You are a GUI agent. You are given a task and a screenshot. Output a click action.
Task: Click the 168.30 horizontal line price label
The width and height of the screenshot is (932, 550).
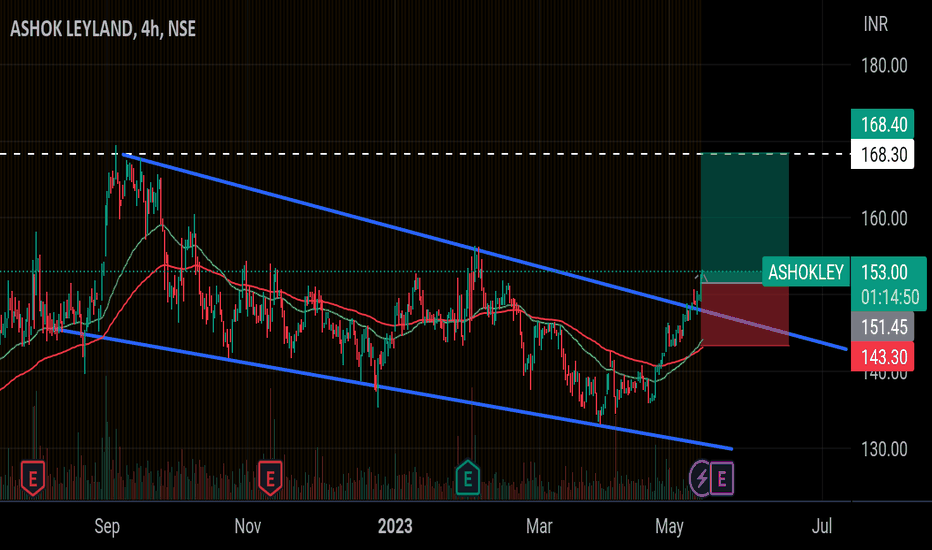(884, 155)
